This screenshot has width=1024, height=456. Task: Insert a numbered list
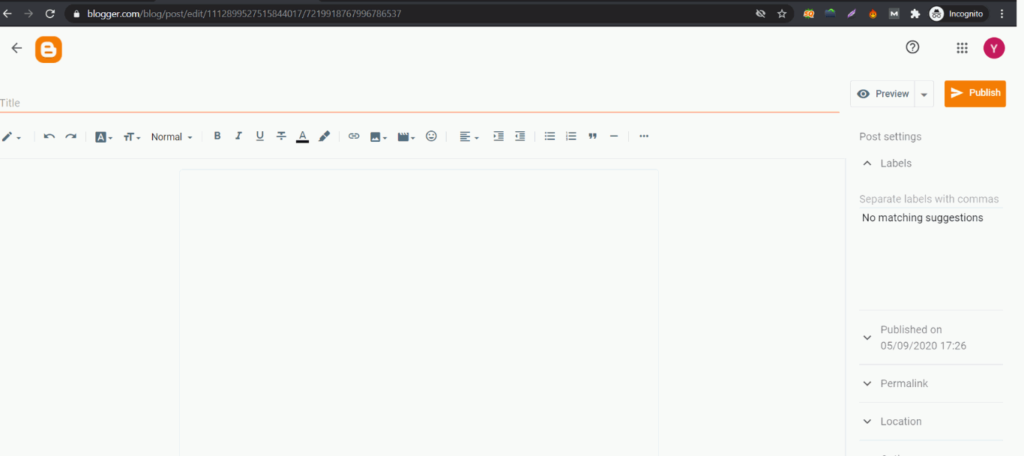(571, 136)
